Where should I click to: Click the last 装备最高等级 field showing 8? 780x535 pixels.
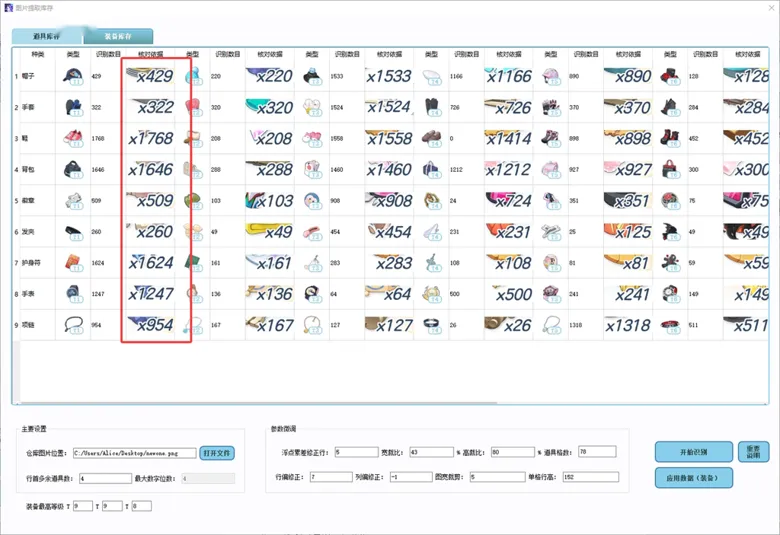[141, 506]
